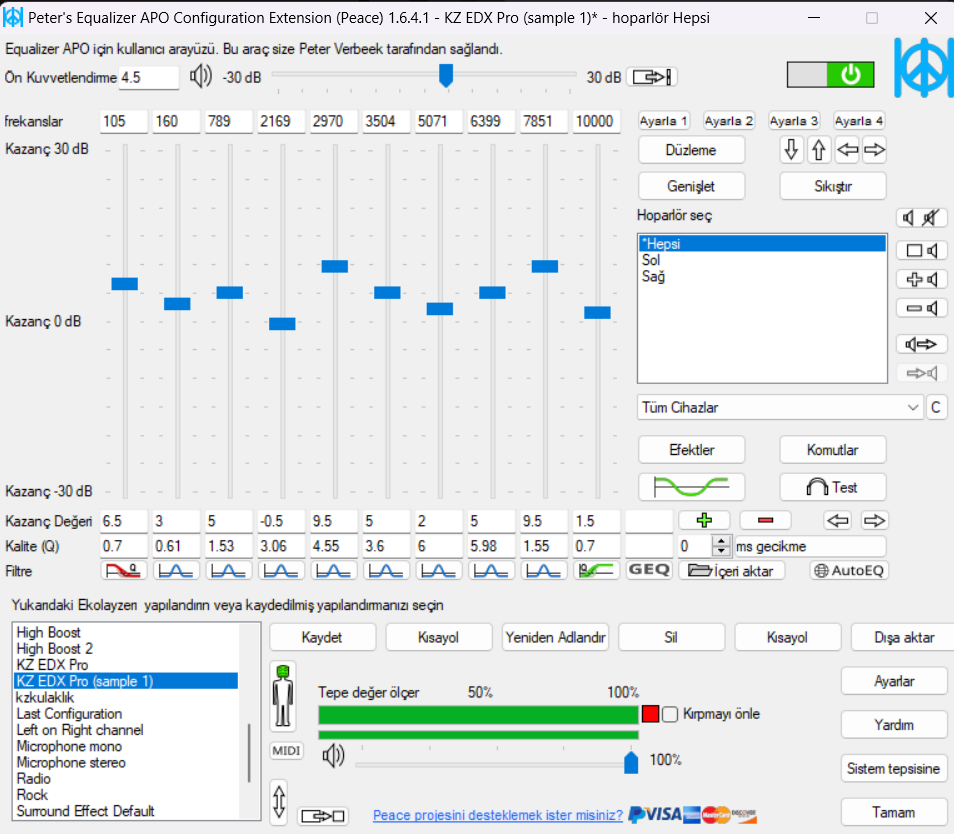Click the 789 frequency input field
954x834 pixels.
tap(229, 121)
